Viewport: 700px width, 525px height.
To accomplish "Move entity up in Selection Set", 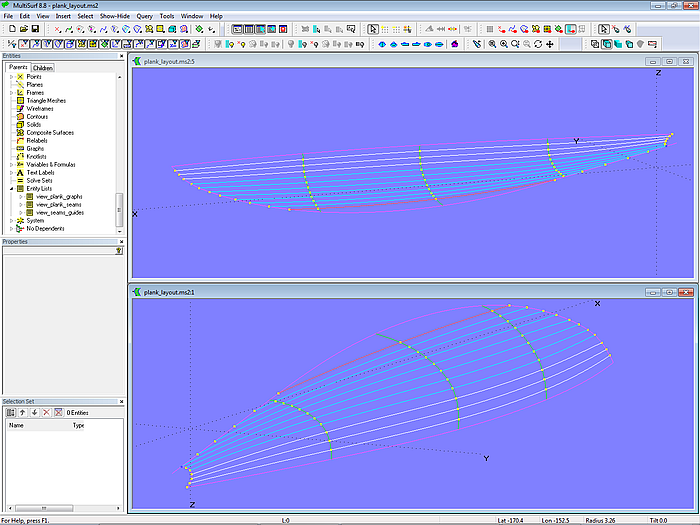I will click(22, 412).
